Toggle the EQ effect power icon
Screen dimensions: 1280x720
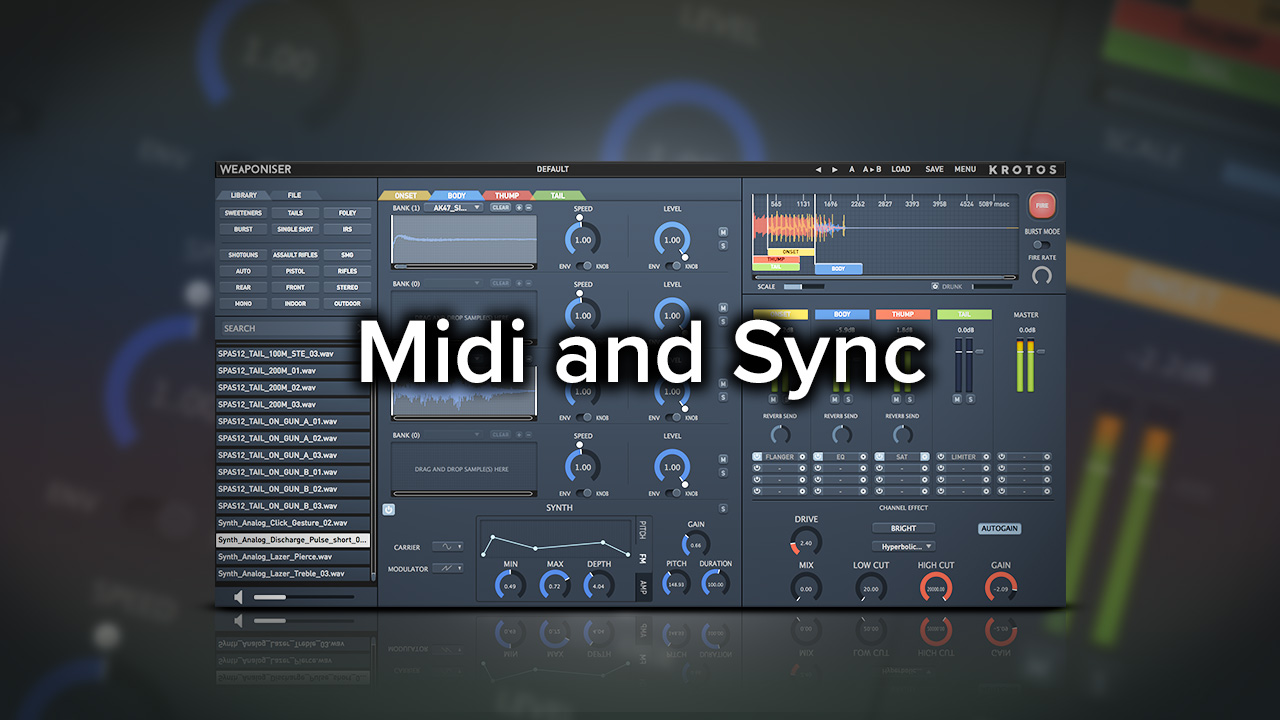[818, 457]
